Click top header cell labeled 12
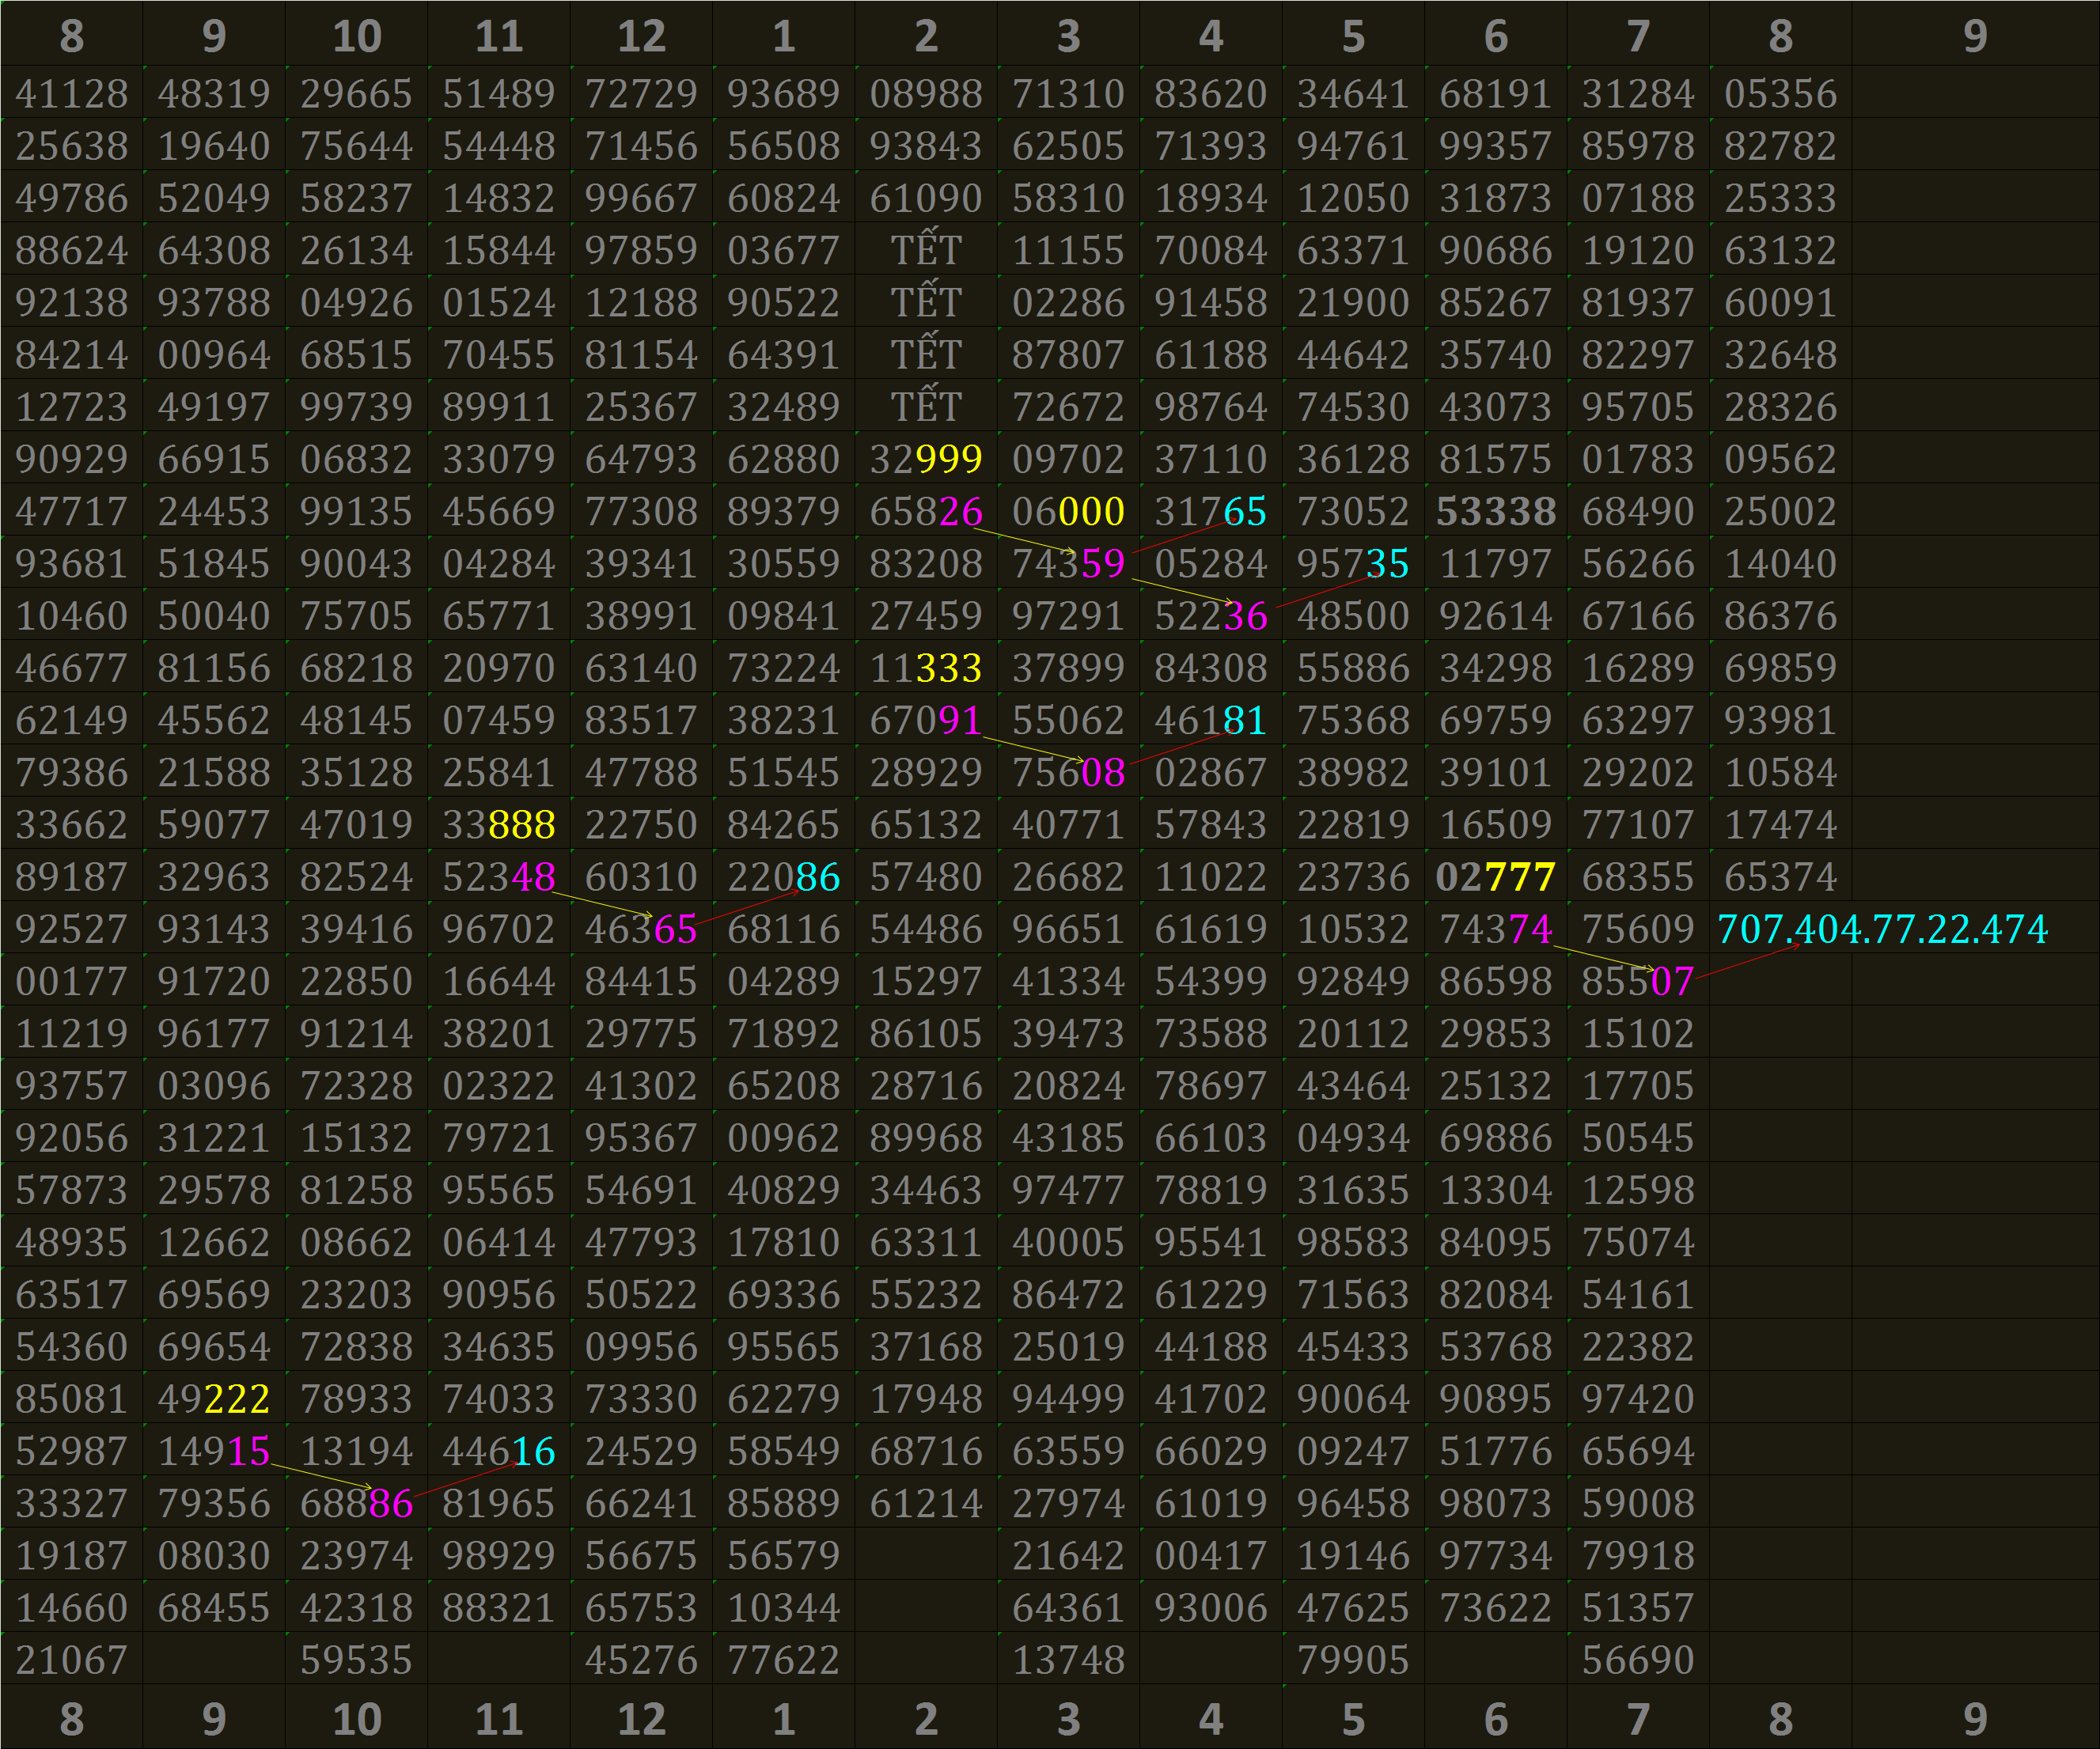The image size is (2100, 1749). coord(641,36)
